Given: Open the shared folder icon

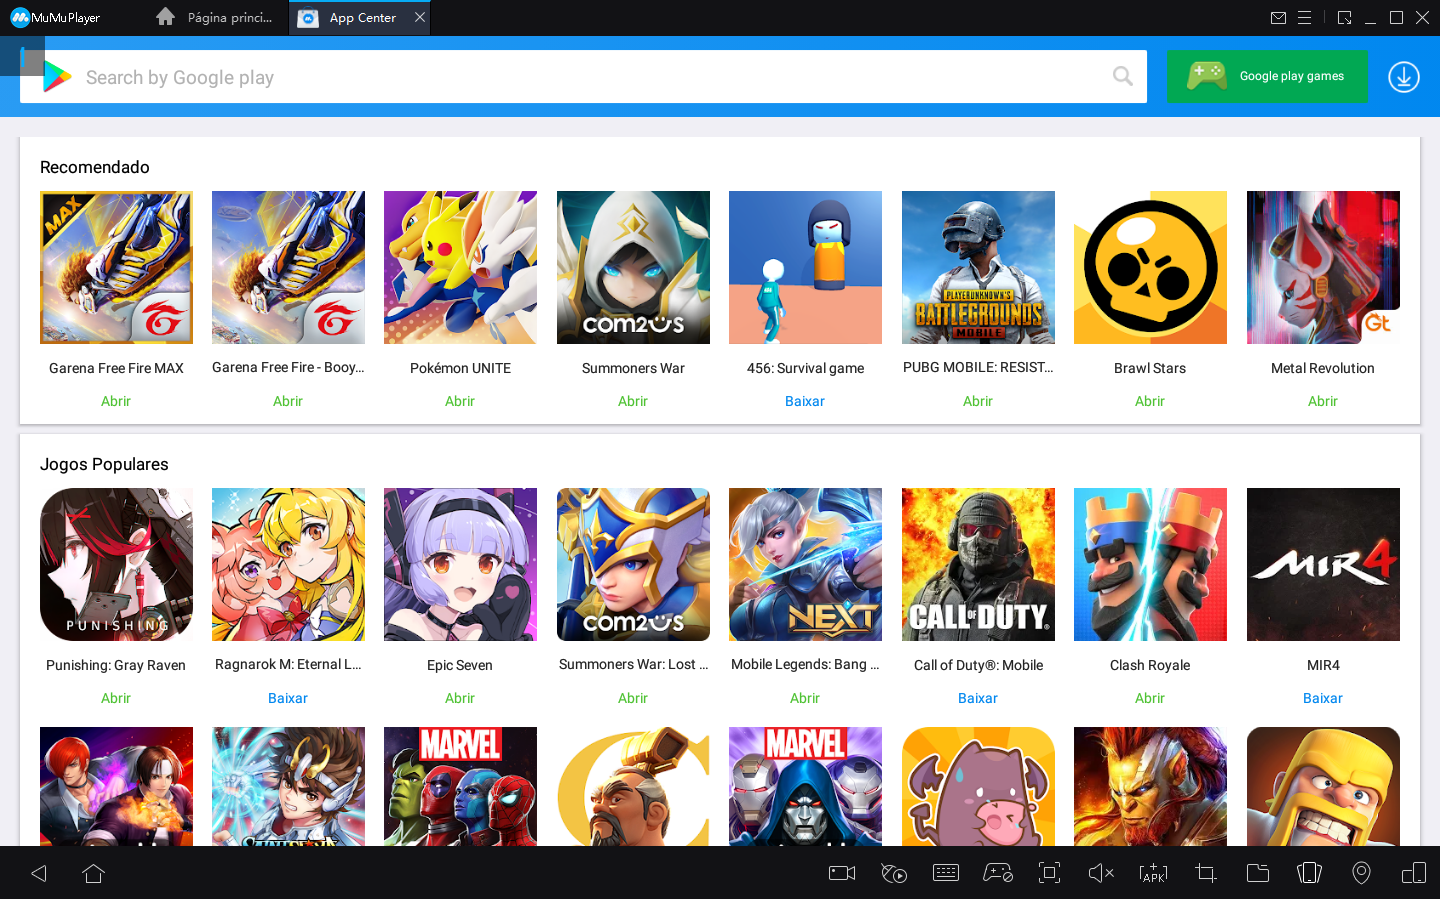Looking at the screenshot, I should [1258, 873].
